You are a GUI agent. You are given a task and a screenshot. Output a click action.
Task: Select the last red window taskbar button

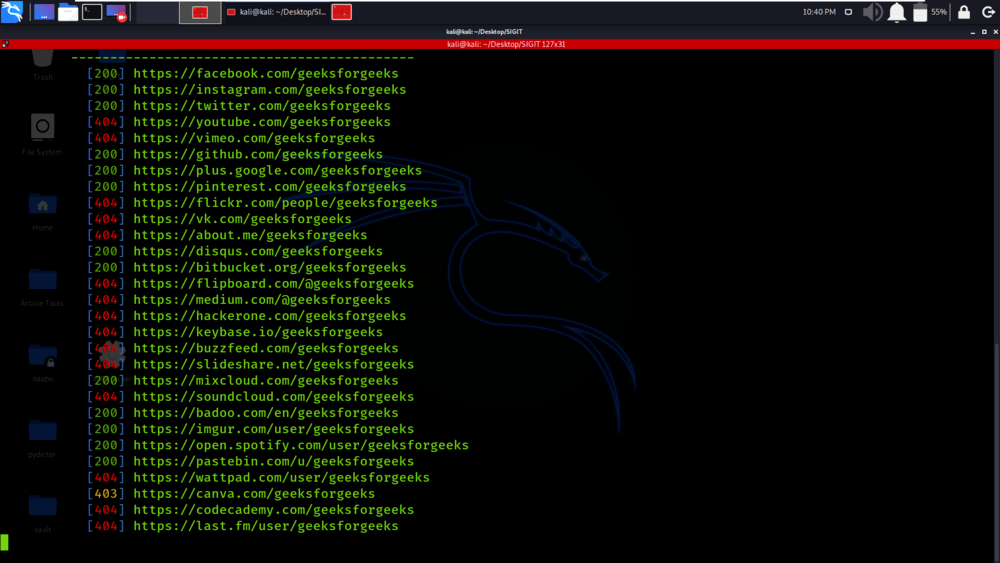(x=341, y=12)
